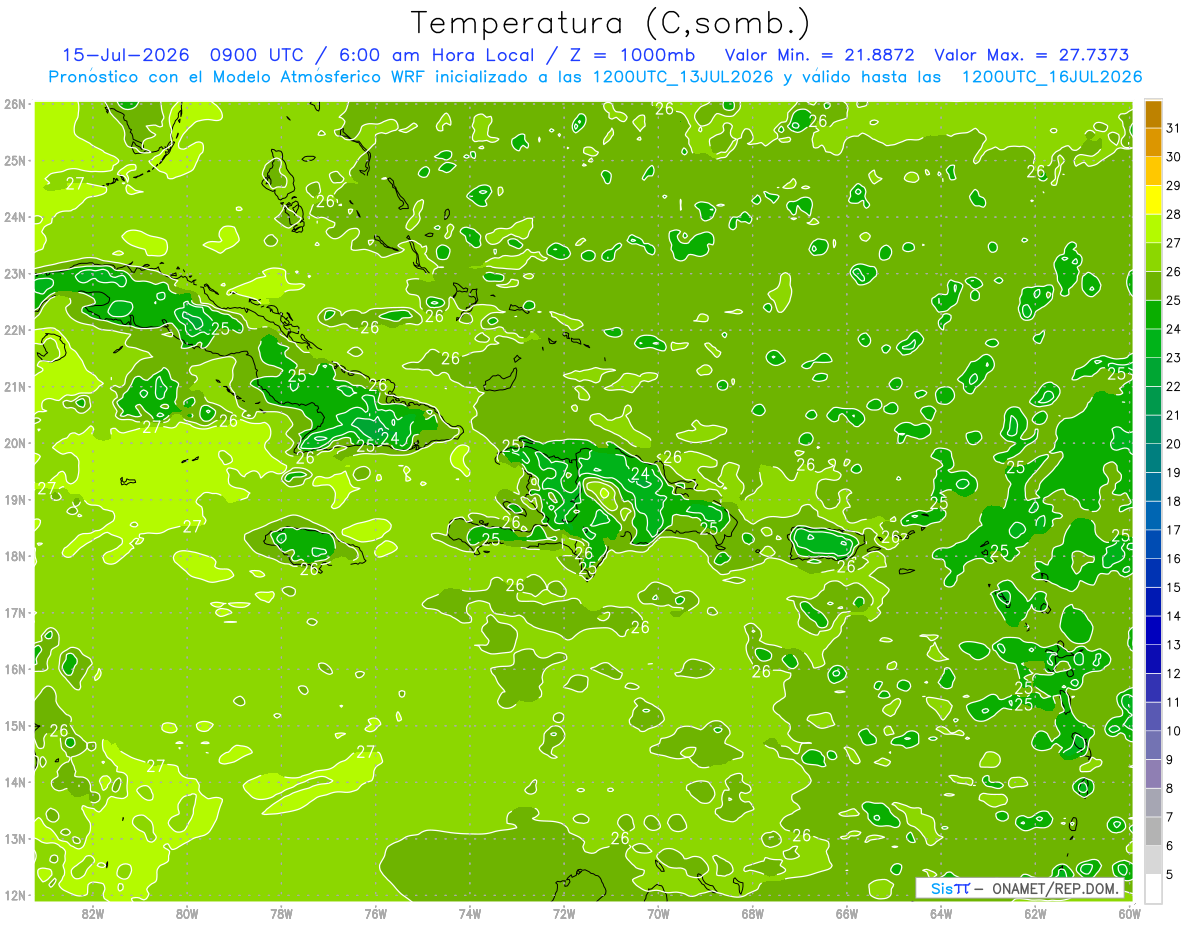This screenshot has width=1200, height=927.
Task: Click the 68W longitude axis label
Action: pos(753,913)
